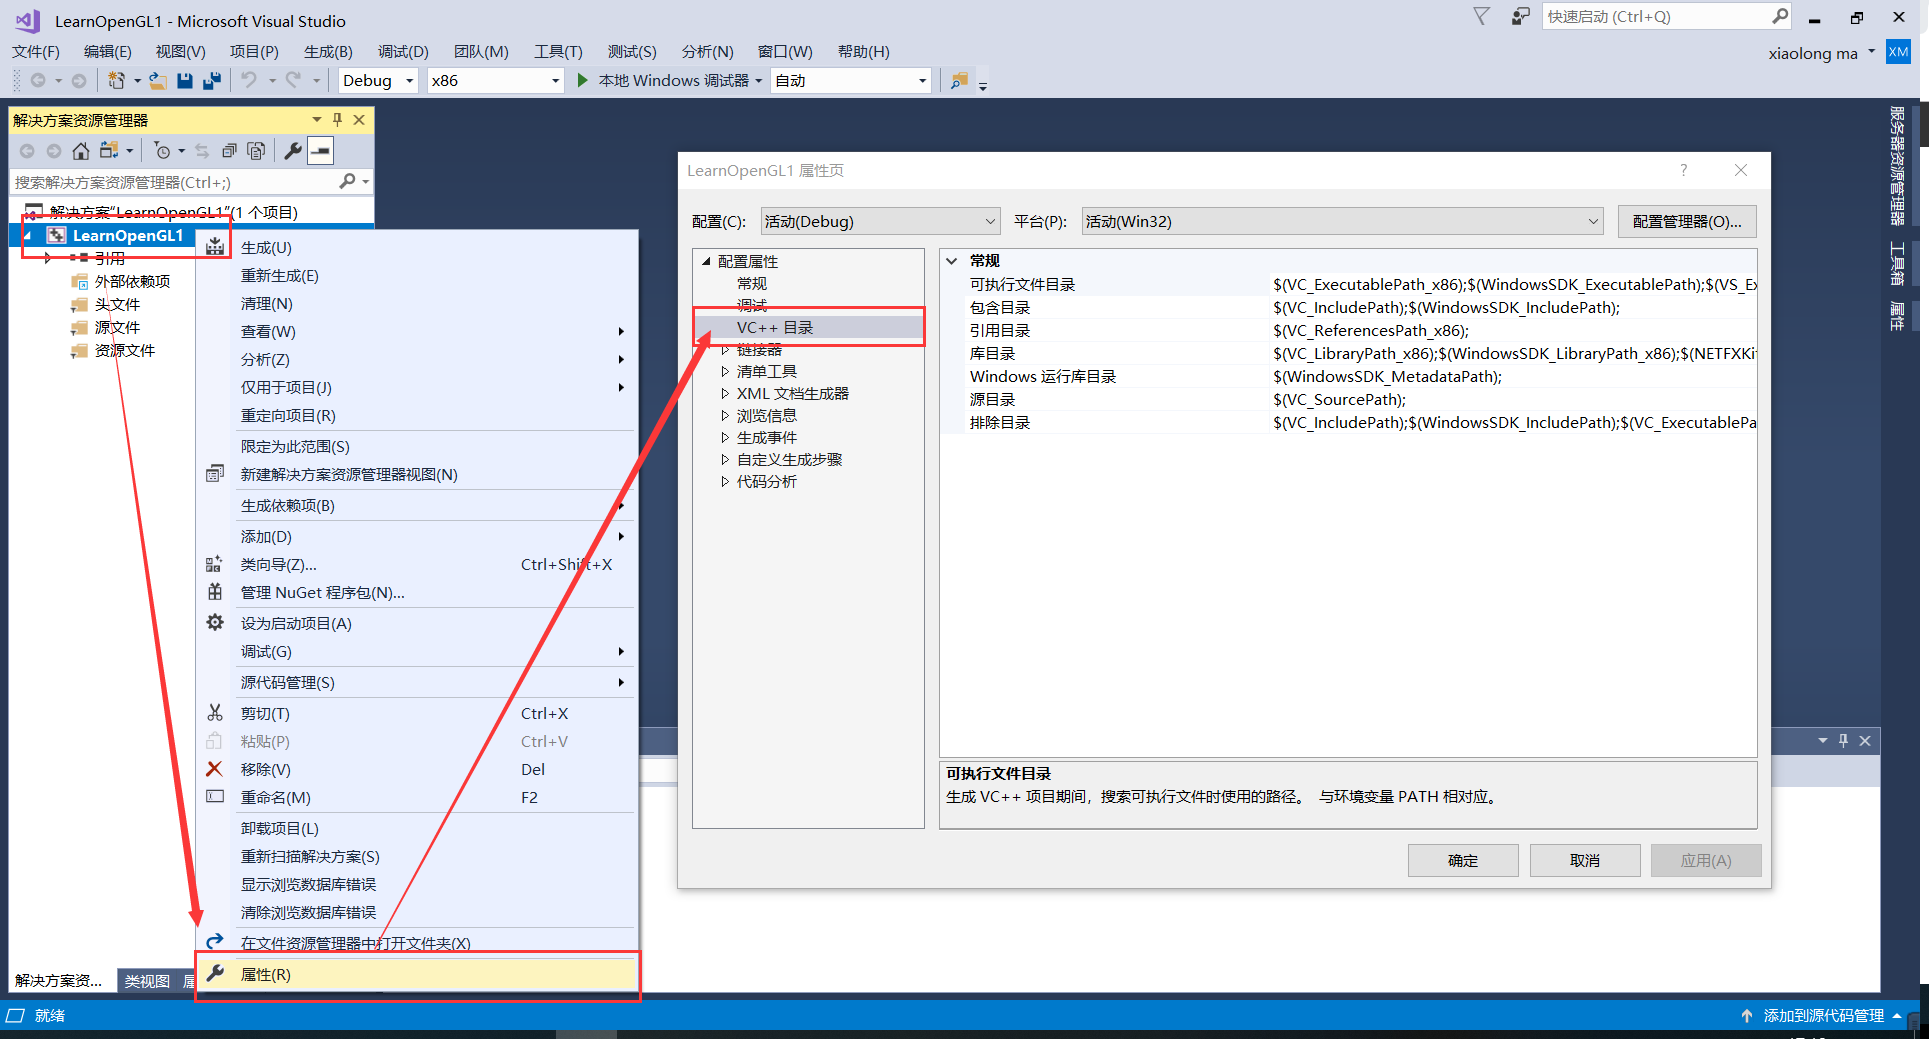
Task: Click the help question mark in property dialog
Action: [x=1684, y=170]
